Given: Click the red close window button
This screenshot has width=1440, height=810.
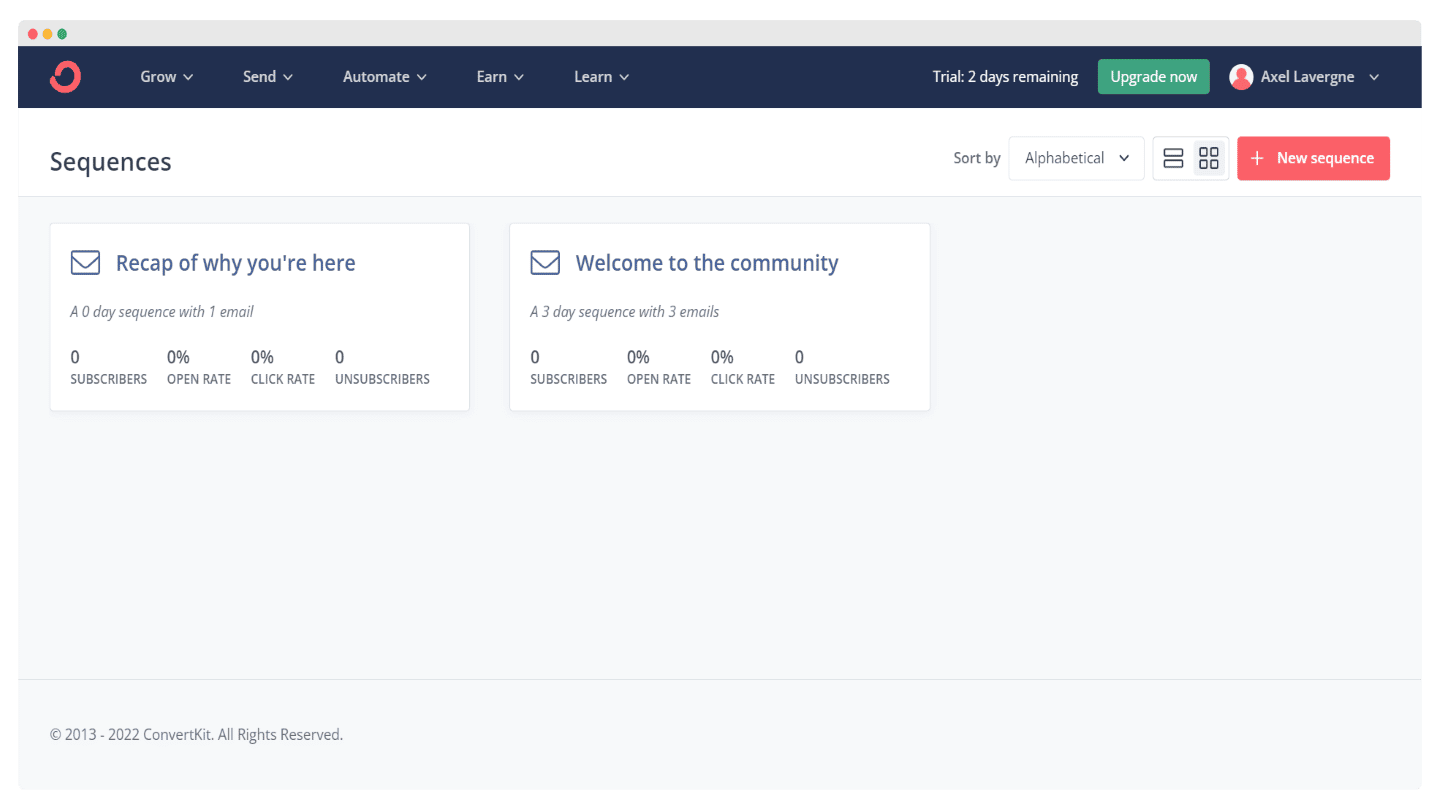Looking at the screenshot, I should click(33, 34).
